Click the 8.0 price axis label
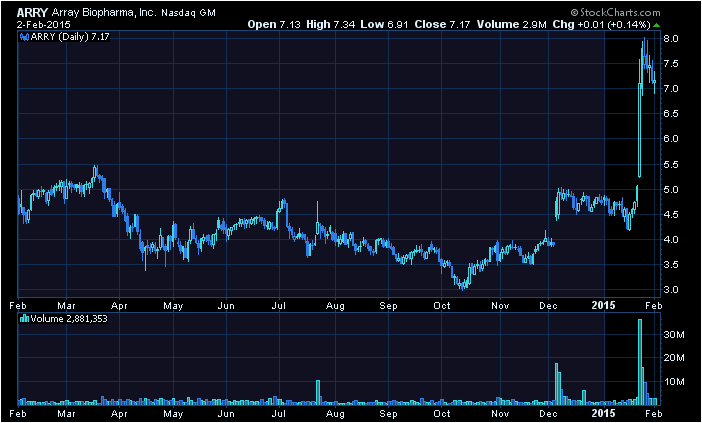702x423 pixels. [x=672, y=38]
